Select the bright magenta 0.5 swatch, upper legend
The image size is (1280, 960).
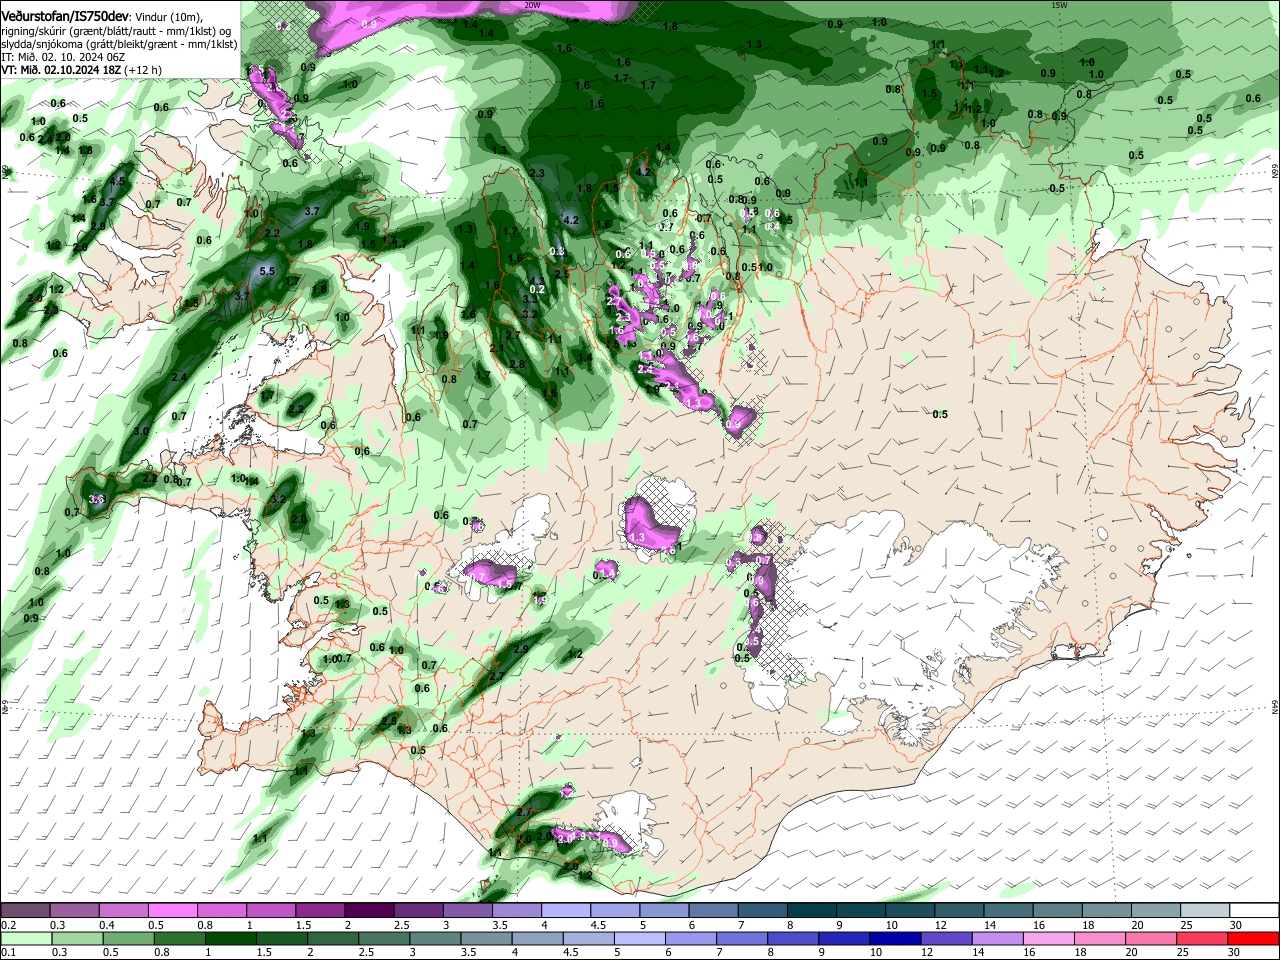click(172, 911)
